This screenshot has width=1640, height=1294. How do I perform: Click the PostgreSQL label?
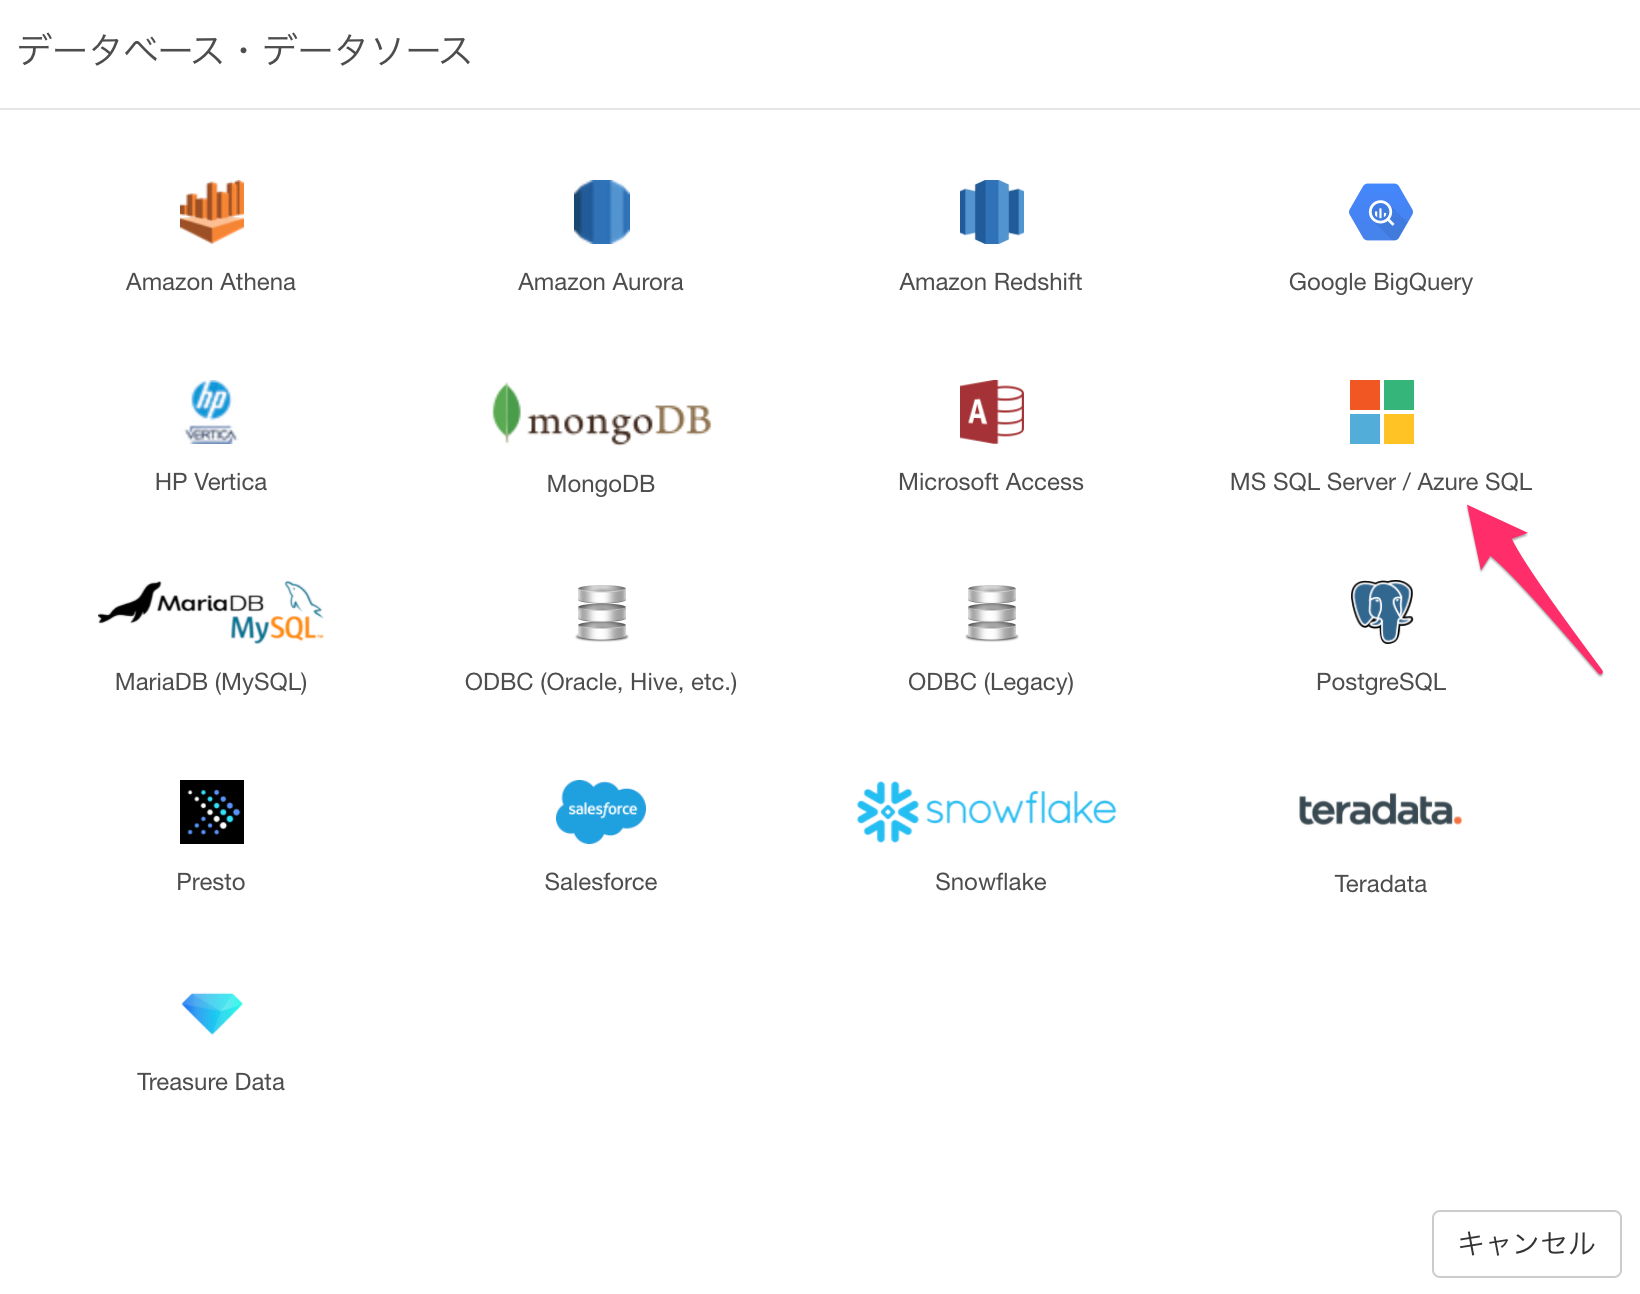[x=1381, y=682]
